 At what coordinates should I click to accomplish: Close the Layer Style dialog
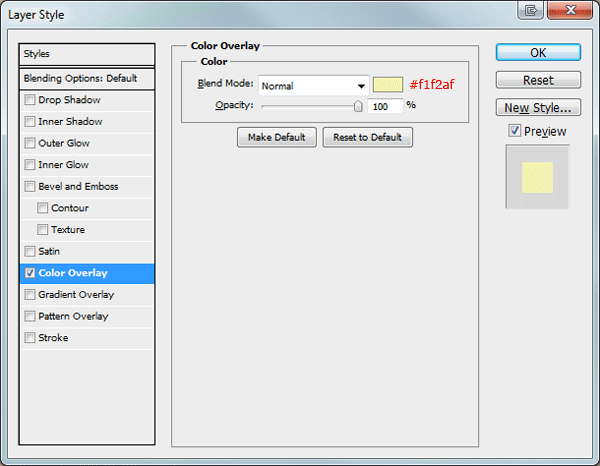tap(570, 10)
